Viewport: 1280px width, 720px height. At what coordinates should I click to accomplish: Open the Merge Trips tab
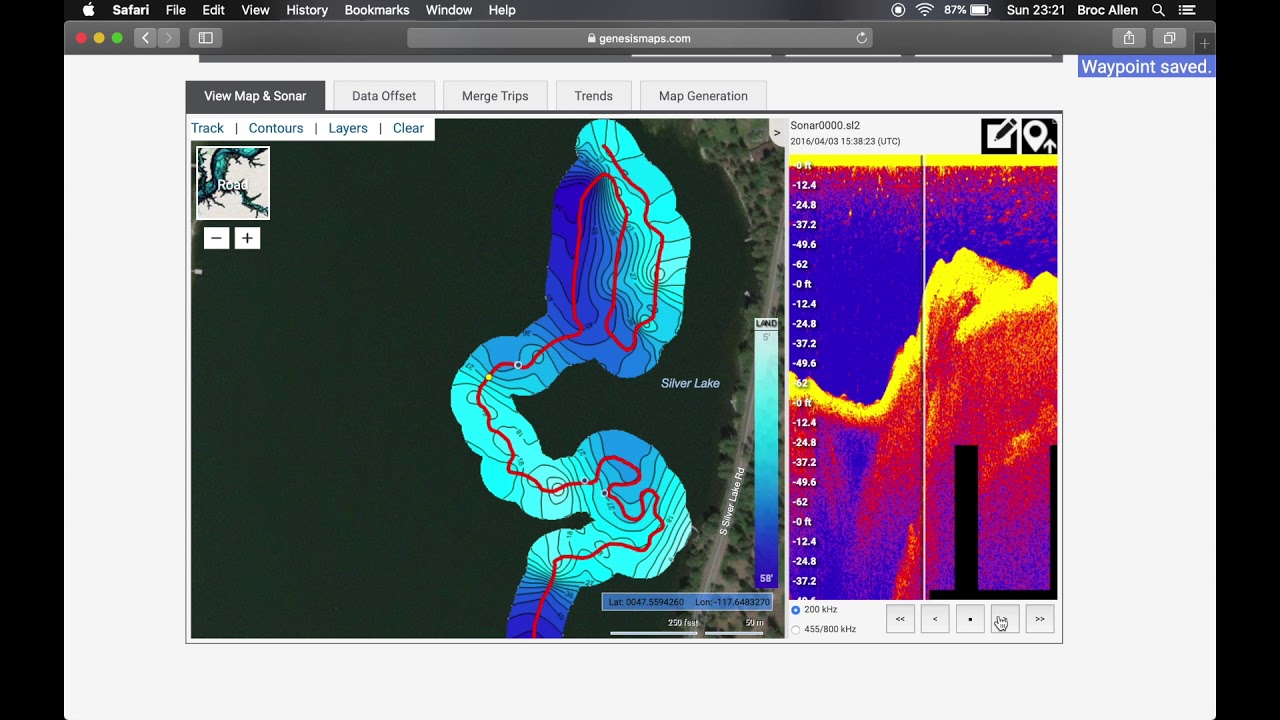point(495,96)
